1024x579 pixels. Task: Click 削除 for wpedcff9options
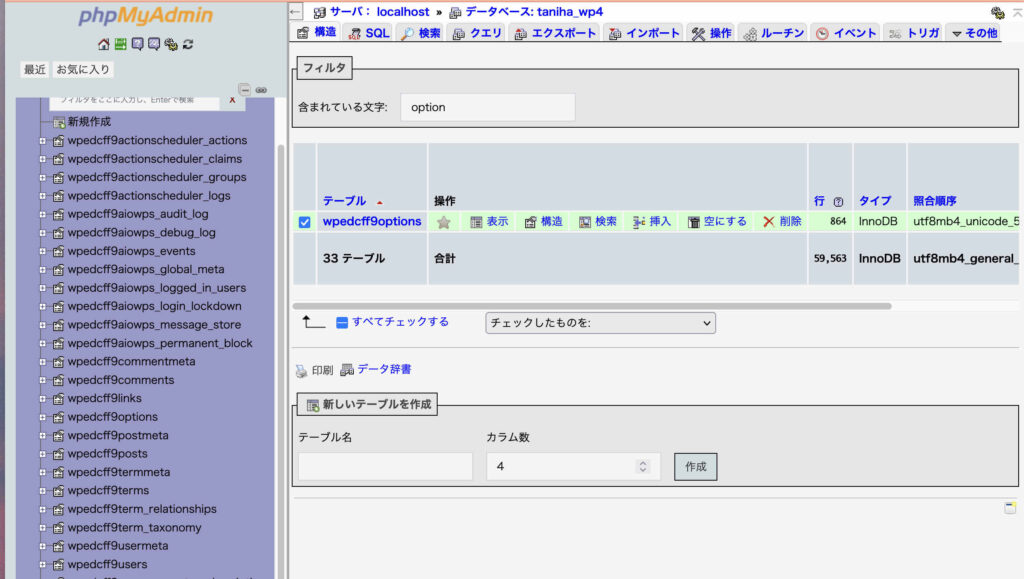[782, 222]
